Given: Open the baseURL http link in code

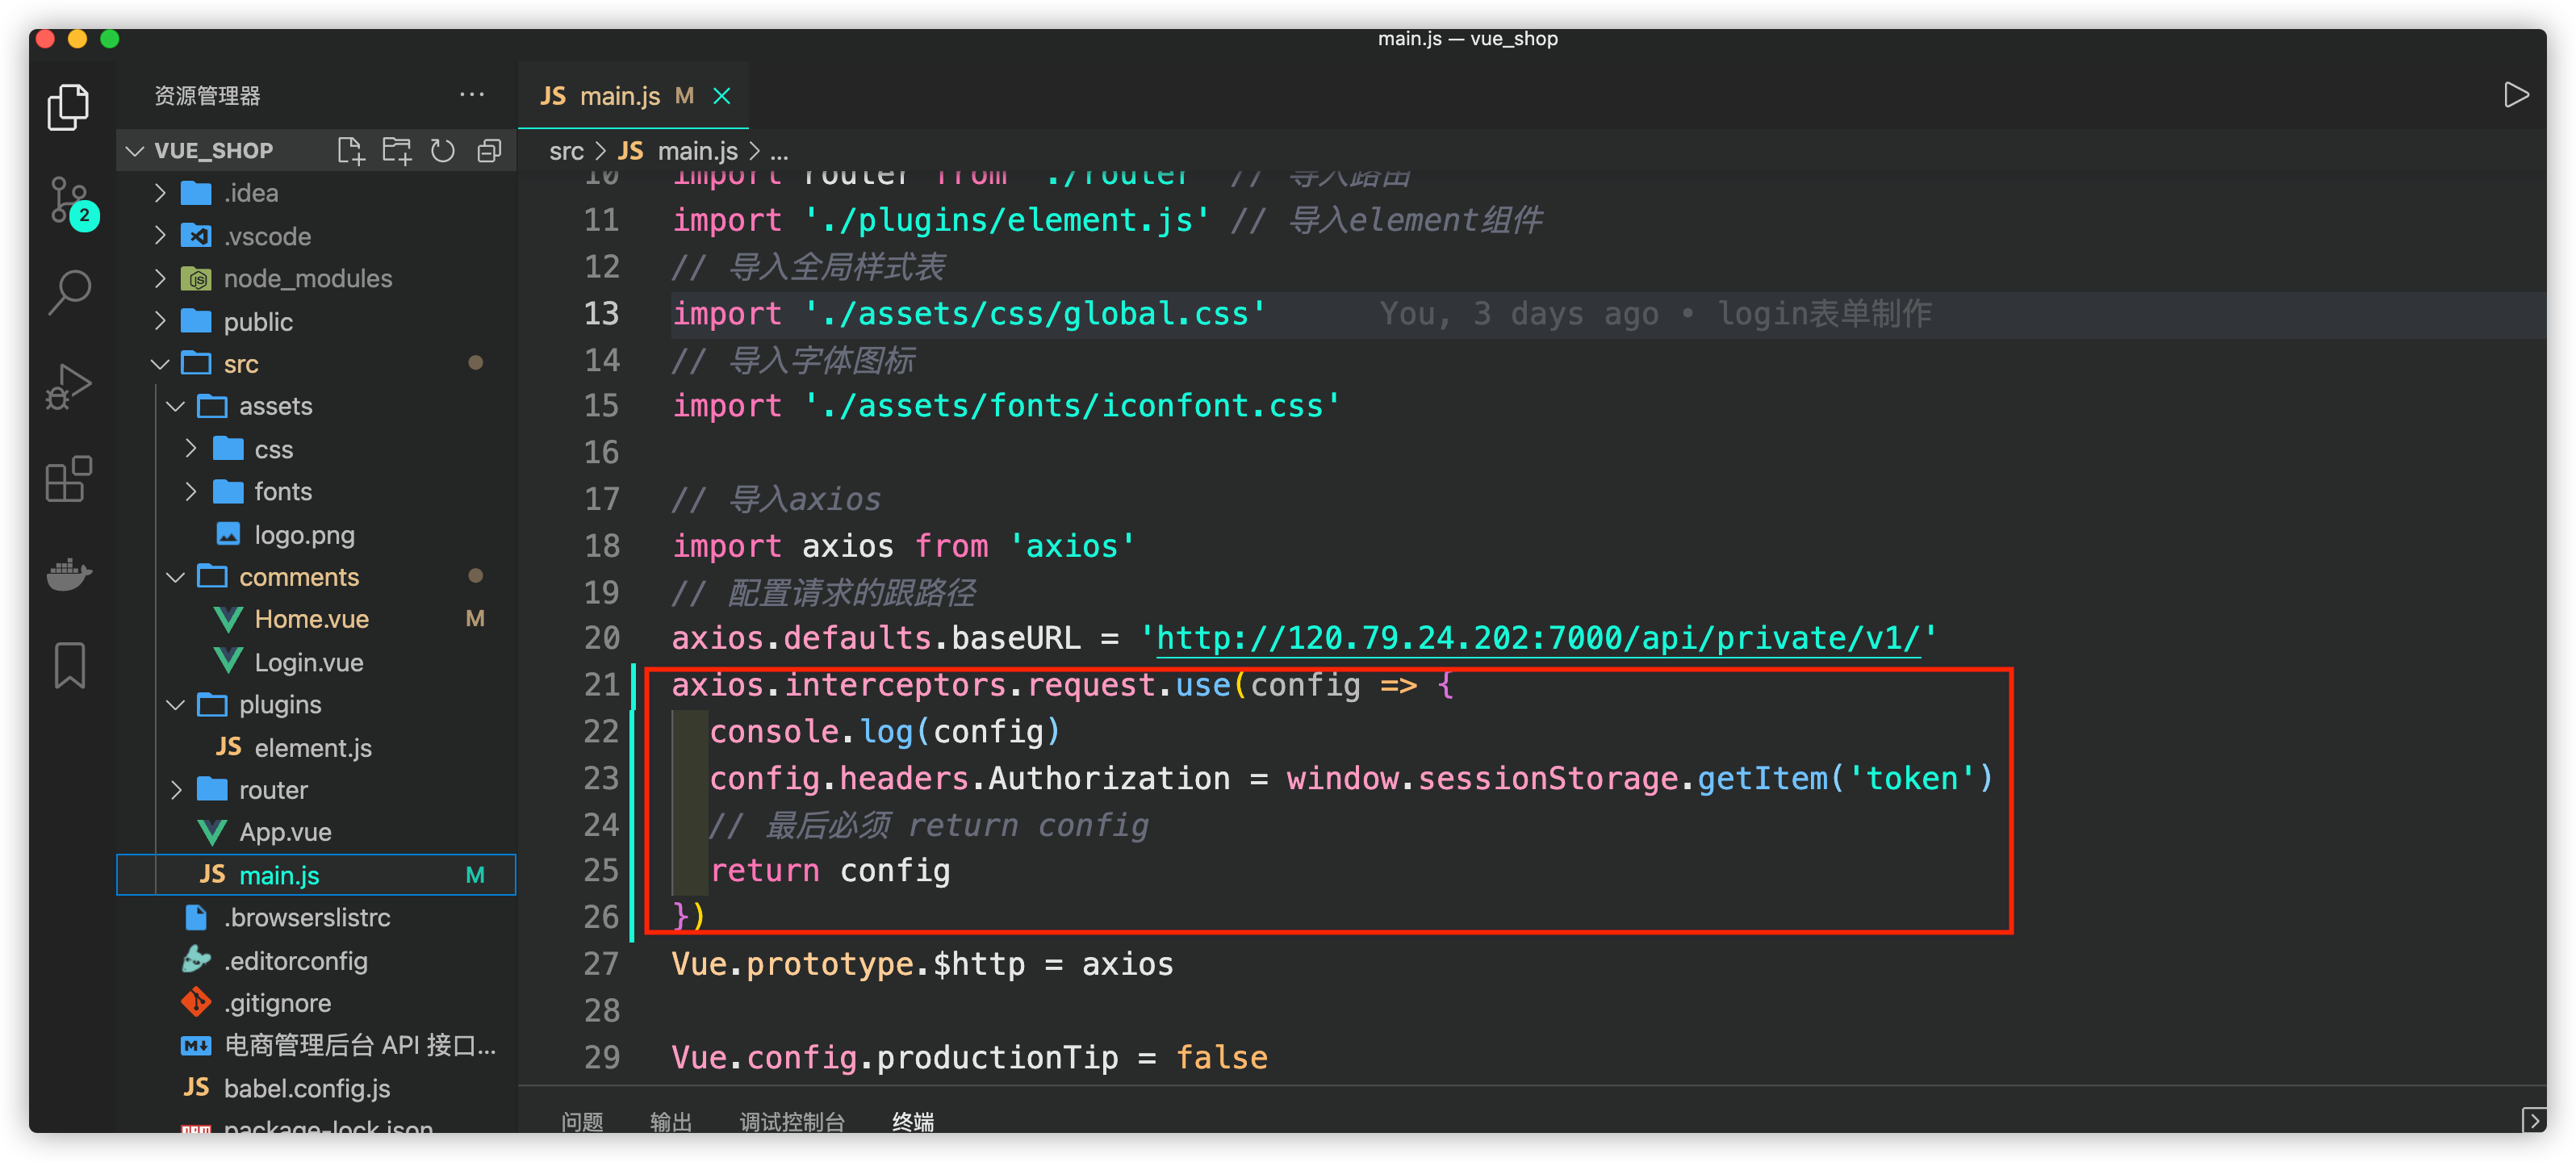Looking at the screenshot, I should coord(1537,638).
